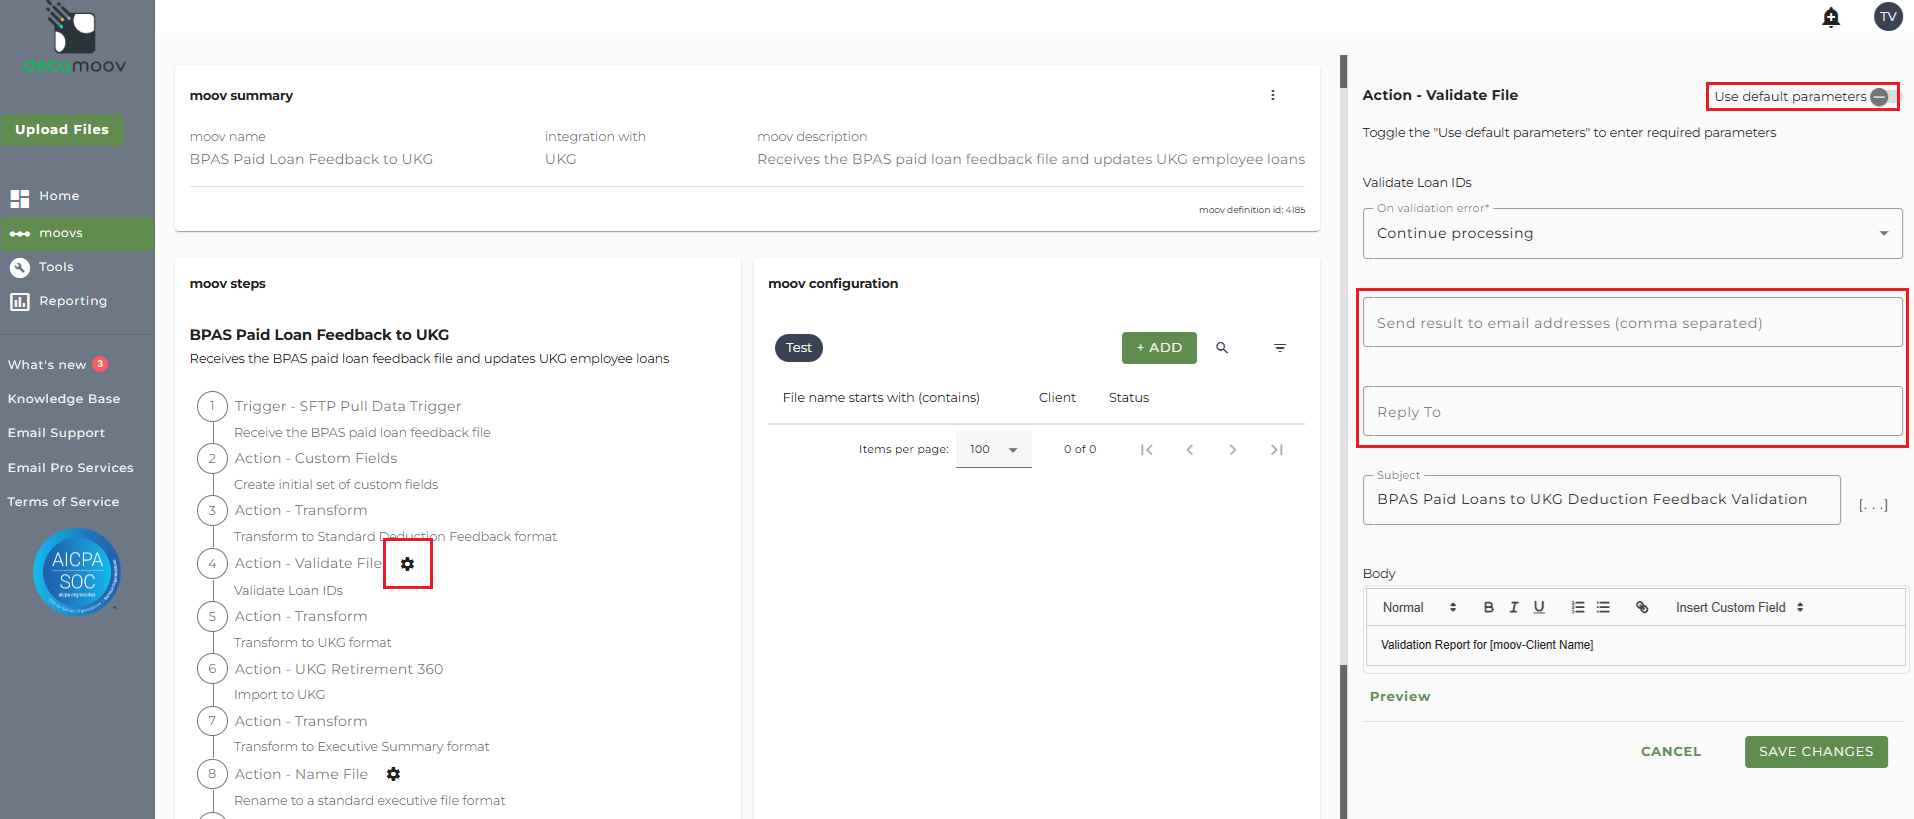Insert a link in Body editor
The image size is (1914, 819).
coord(1642,607)
